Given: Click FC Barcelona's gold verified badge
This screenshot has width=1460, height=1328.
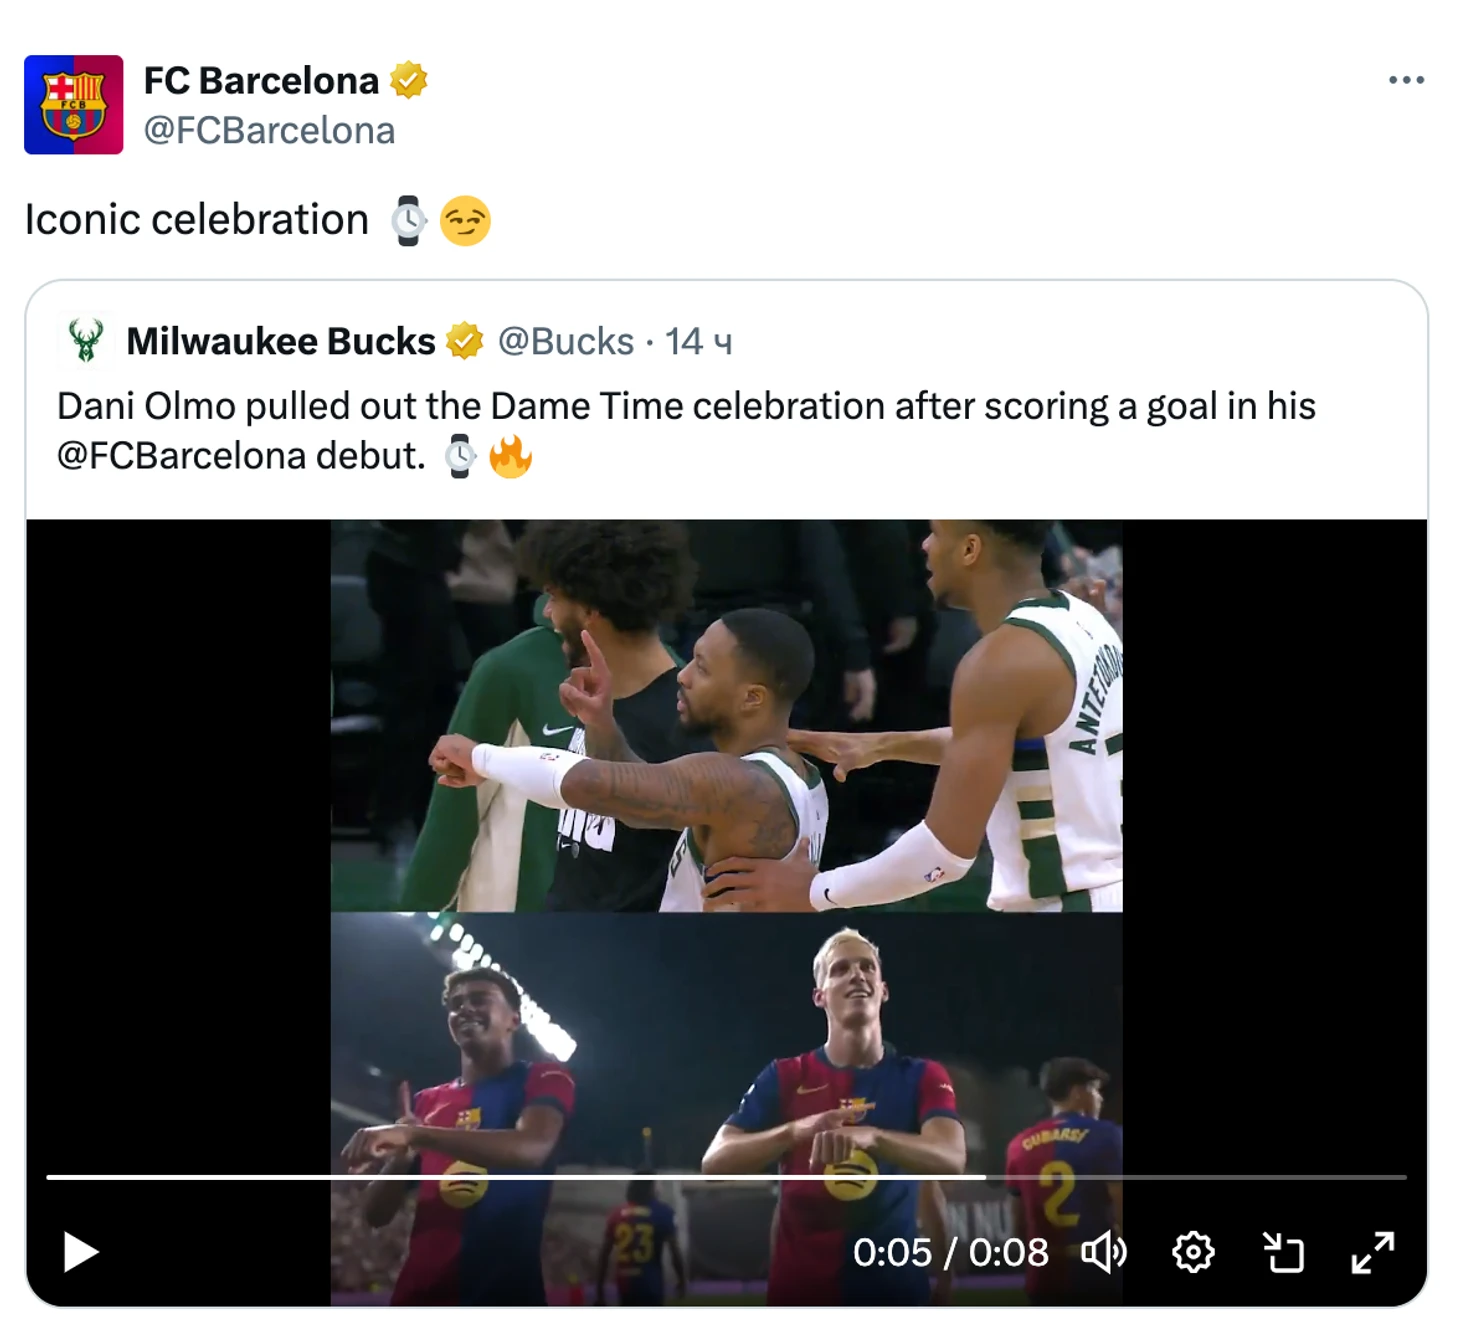Looking at the screenshot, I should pyautogui.click(x=408, y=80).
